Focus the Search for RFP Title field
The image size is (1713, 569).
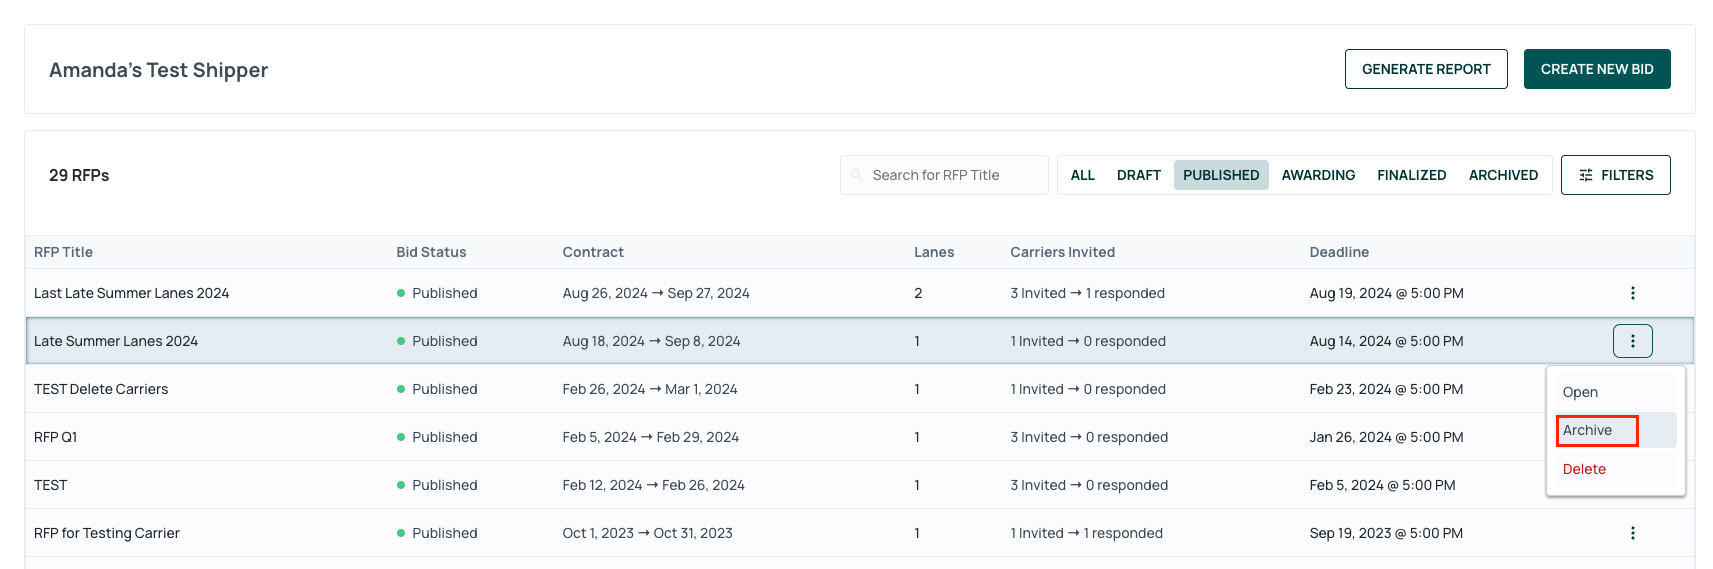944,175
